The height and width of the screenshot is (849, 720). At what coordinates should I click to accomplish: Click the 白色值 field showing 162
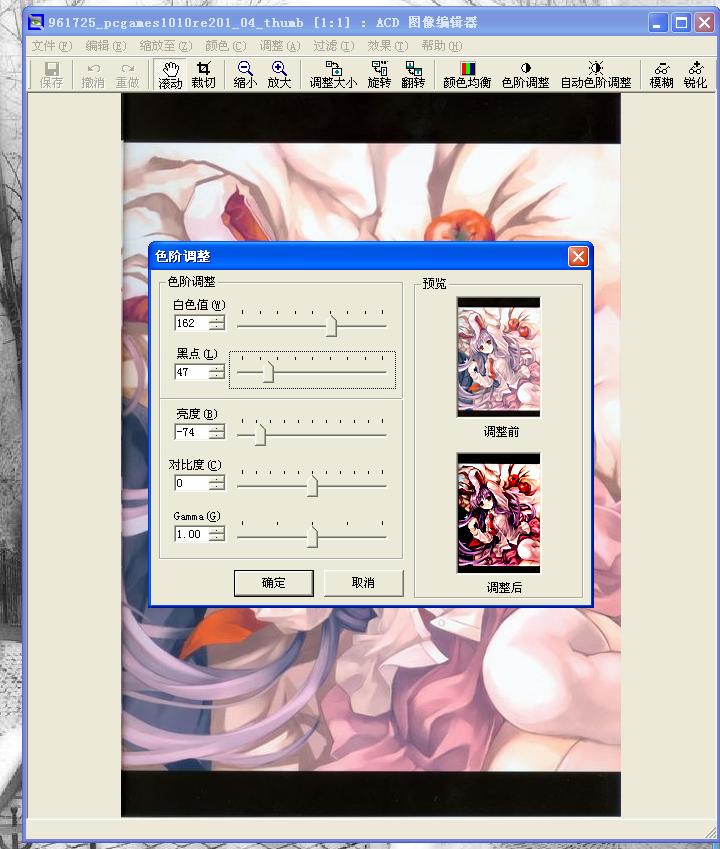pyautogui.click(x=192, y=323)
